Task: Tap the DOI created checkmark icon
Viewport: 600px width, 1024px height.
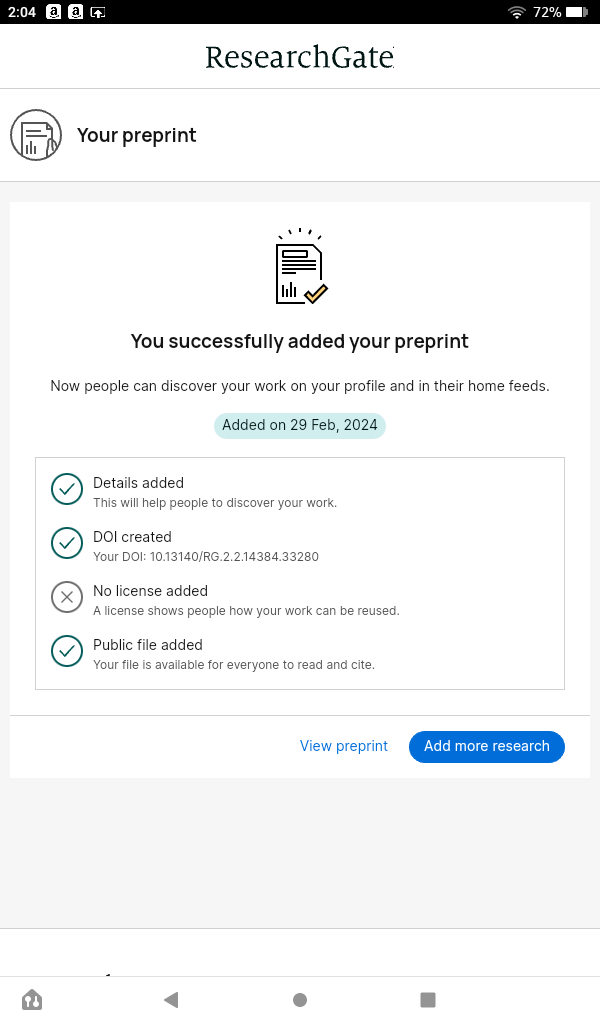Action: 67,543
